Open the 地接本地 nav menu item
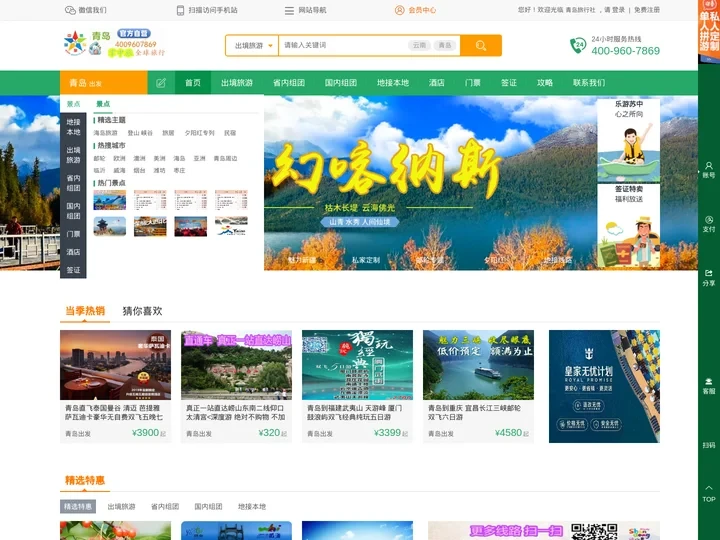This screenshot has width=720, height=540. [393, 83]
